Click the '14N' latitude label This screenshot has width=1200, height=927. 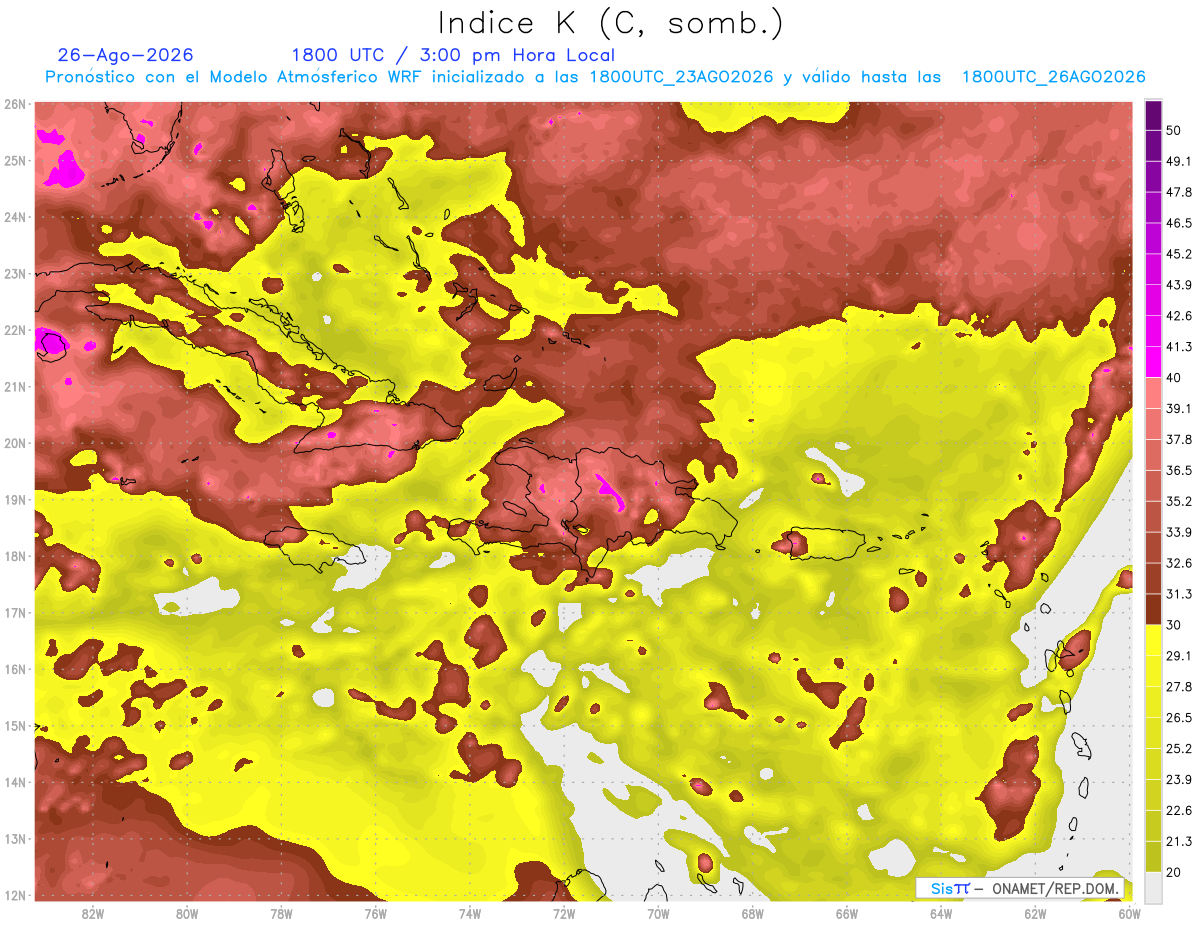(x=15, y=782)
